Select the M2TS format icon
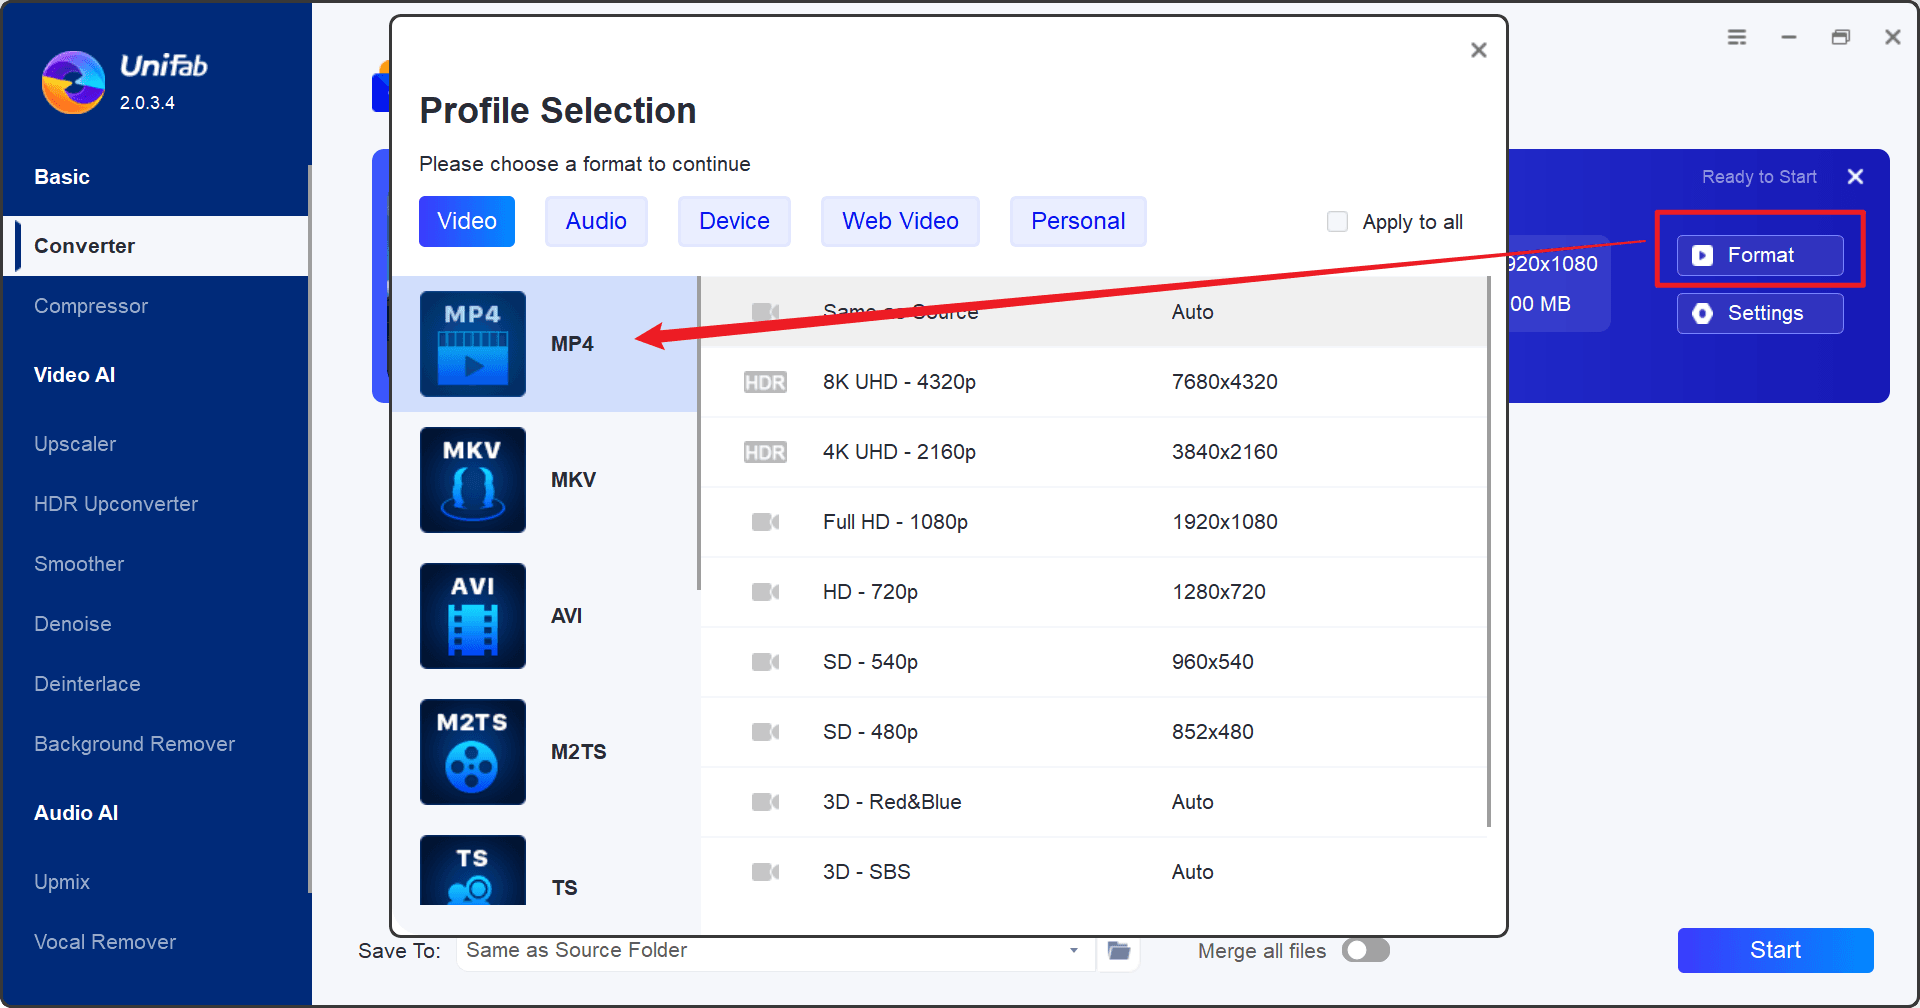 pos(472,751)
